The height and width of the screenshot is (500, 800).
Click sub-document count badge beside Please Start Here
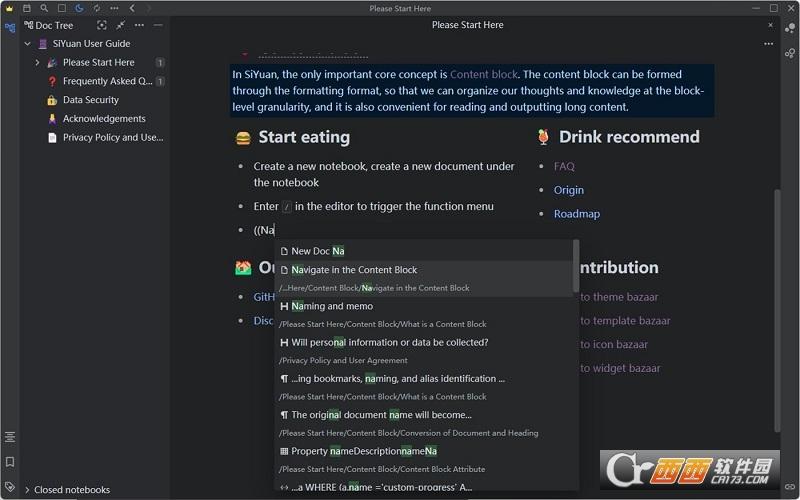[x=160, y=63]
